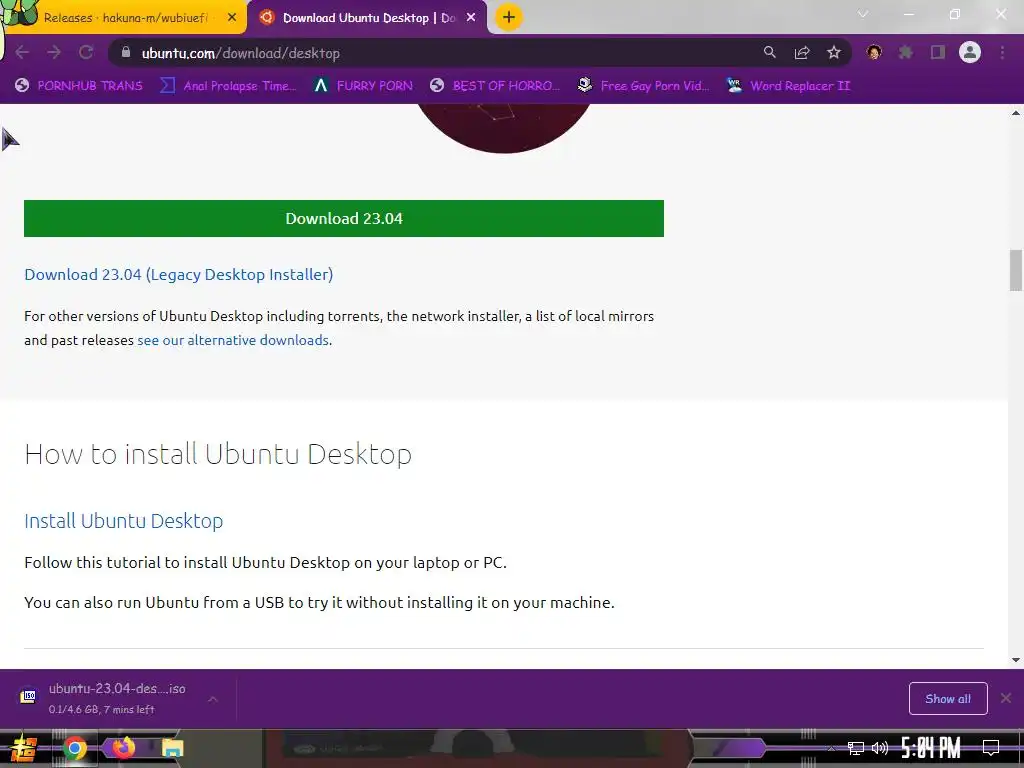This screenshot has height=768, width=1024.
Task: Open the Word Replacer II bookmark
Action: [789, 86]
